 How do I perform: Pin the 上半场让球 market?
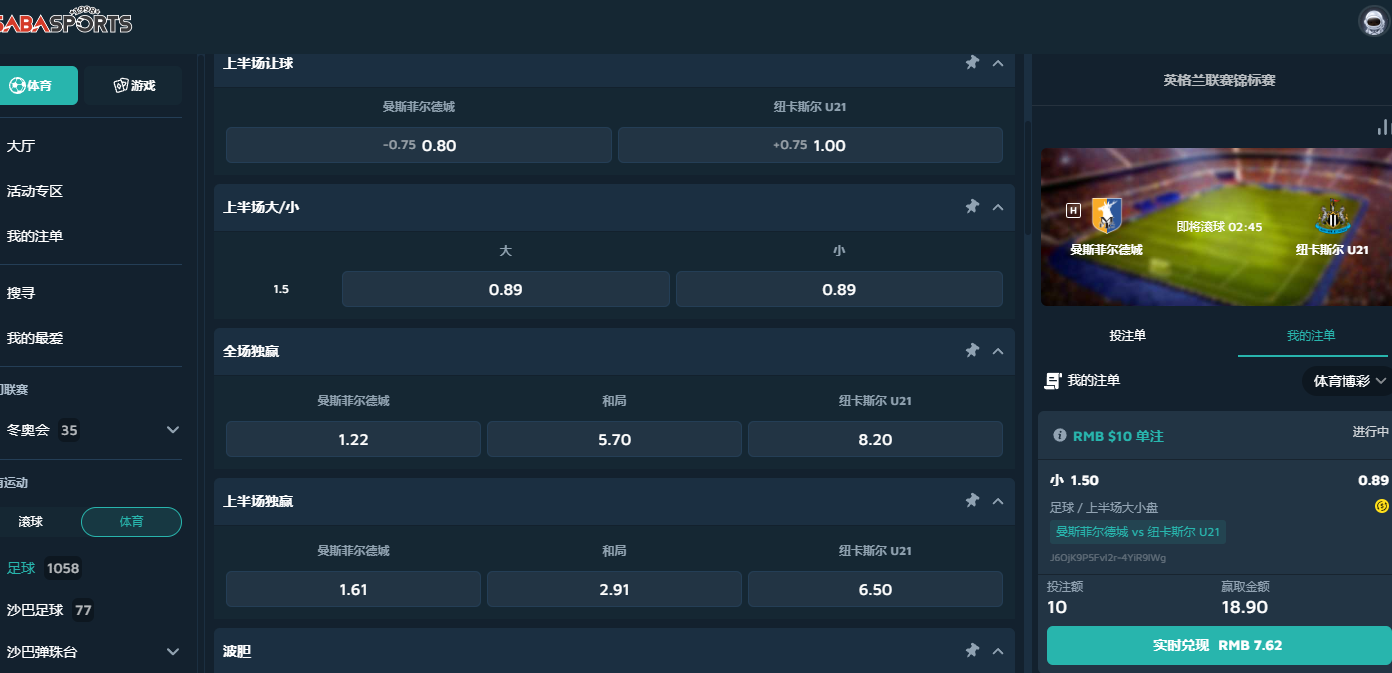point(971,63)
